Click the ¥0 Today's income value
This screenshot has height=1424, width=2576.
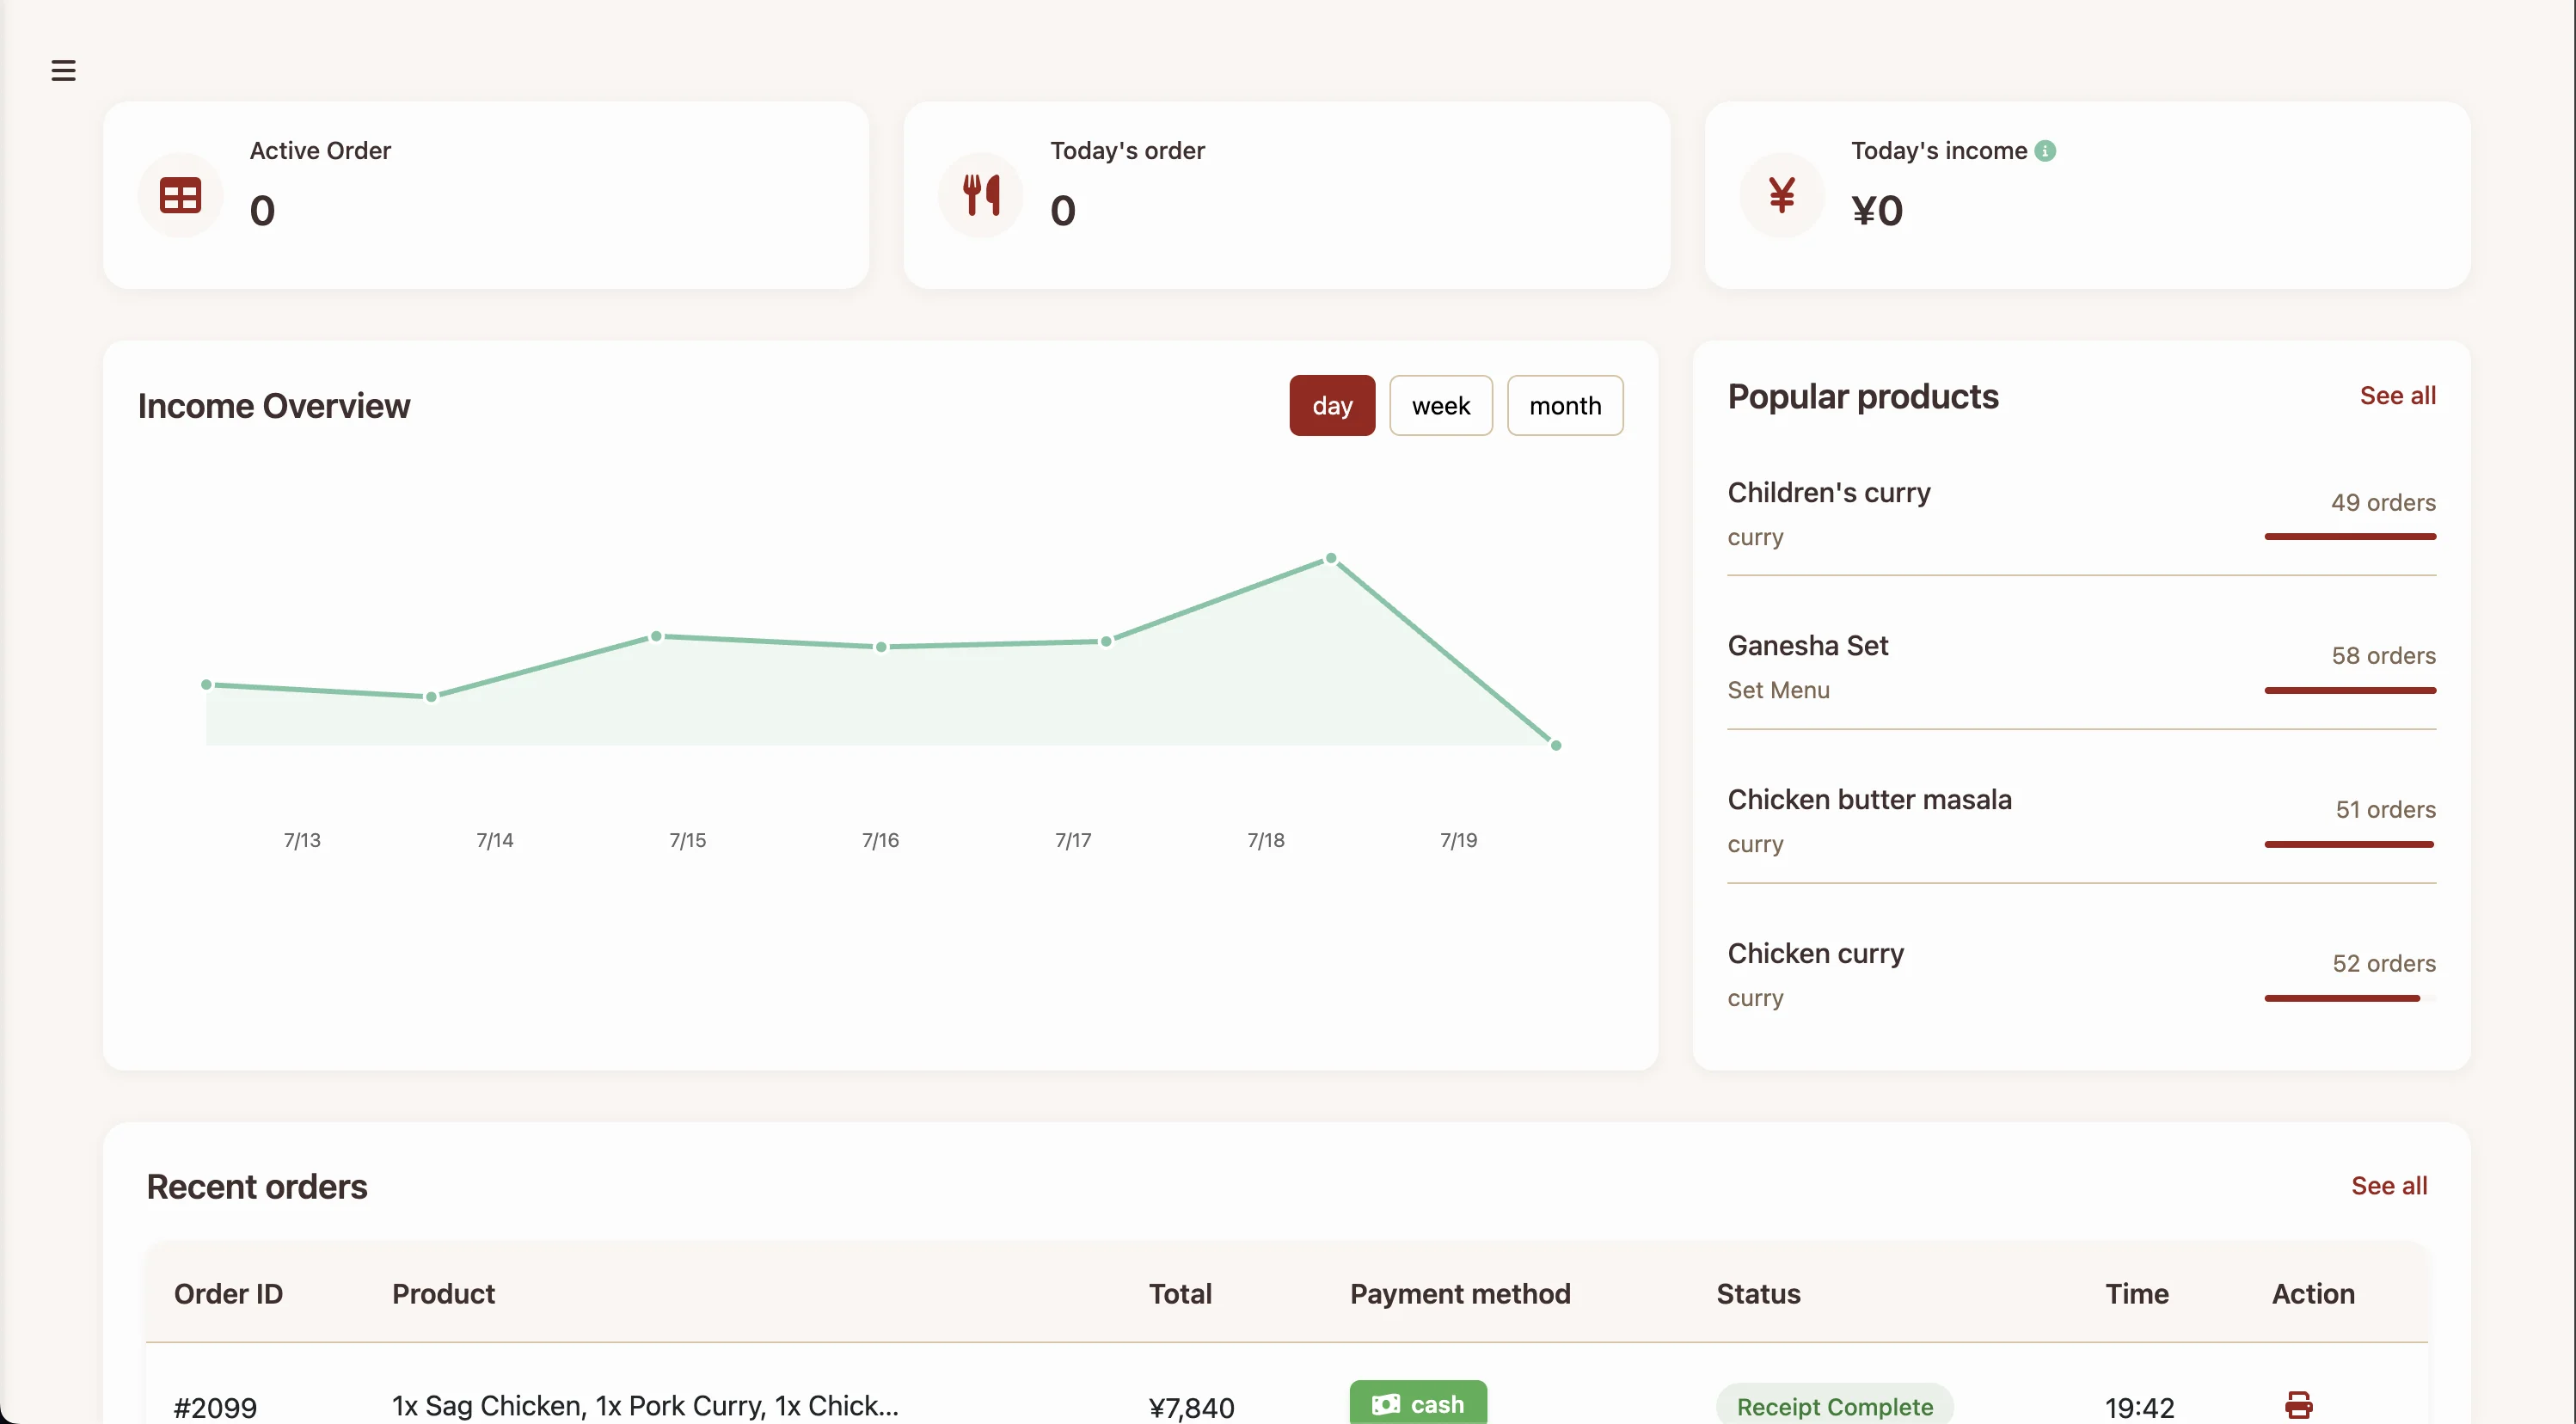coord(1877,210)
